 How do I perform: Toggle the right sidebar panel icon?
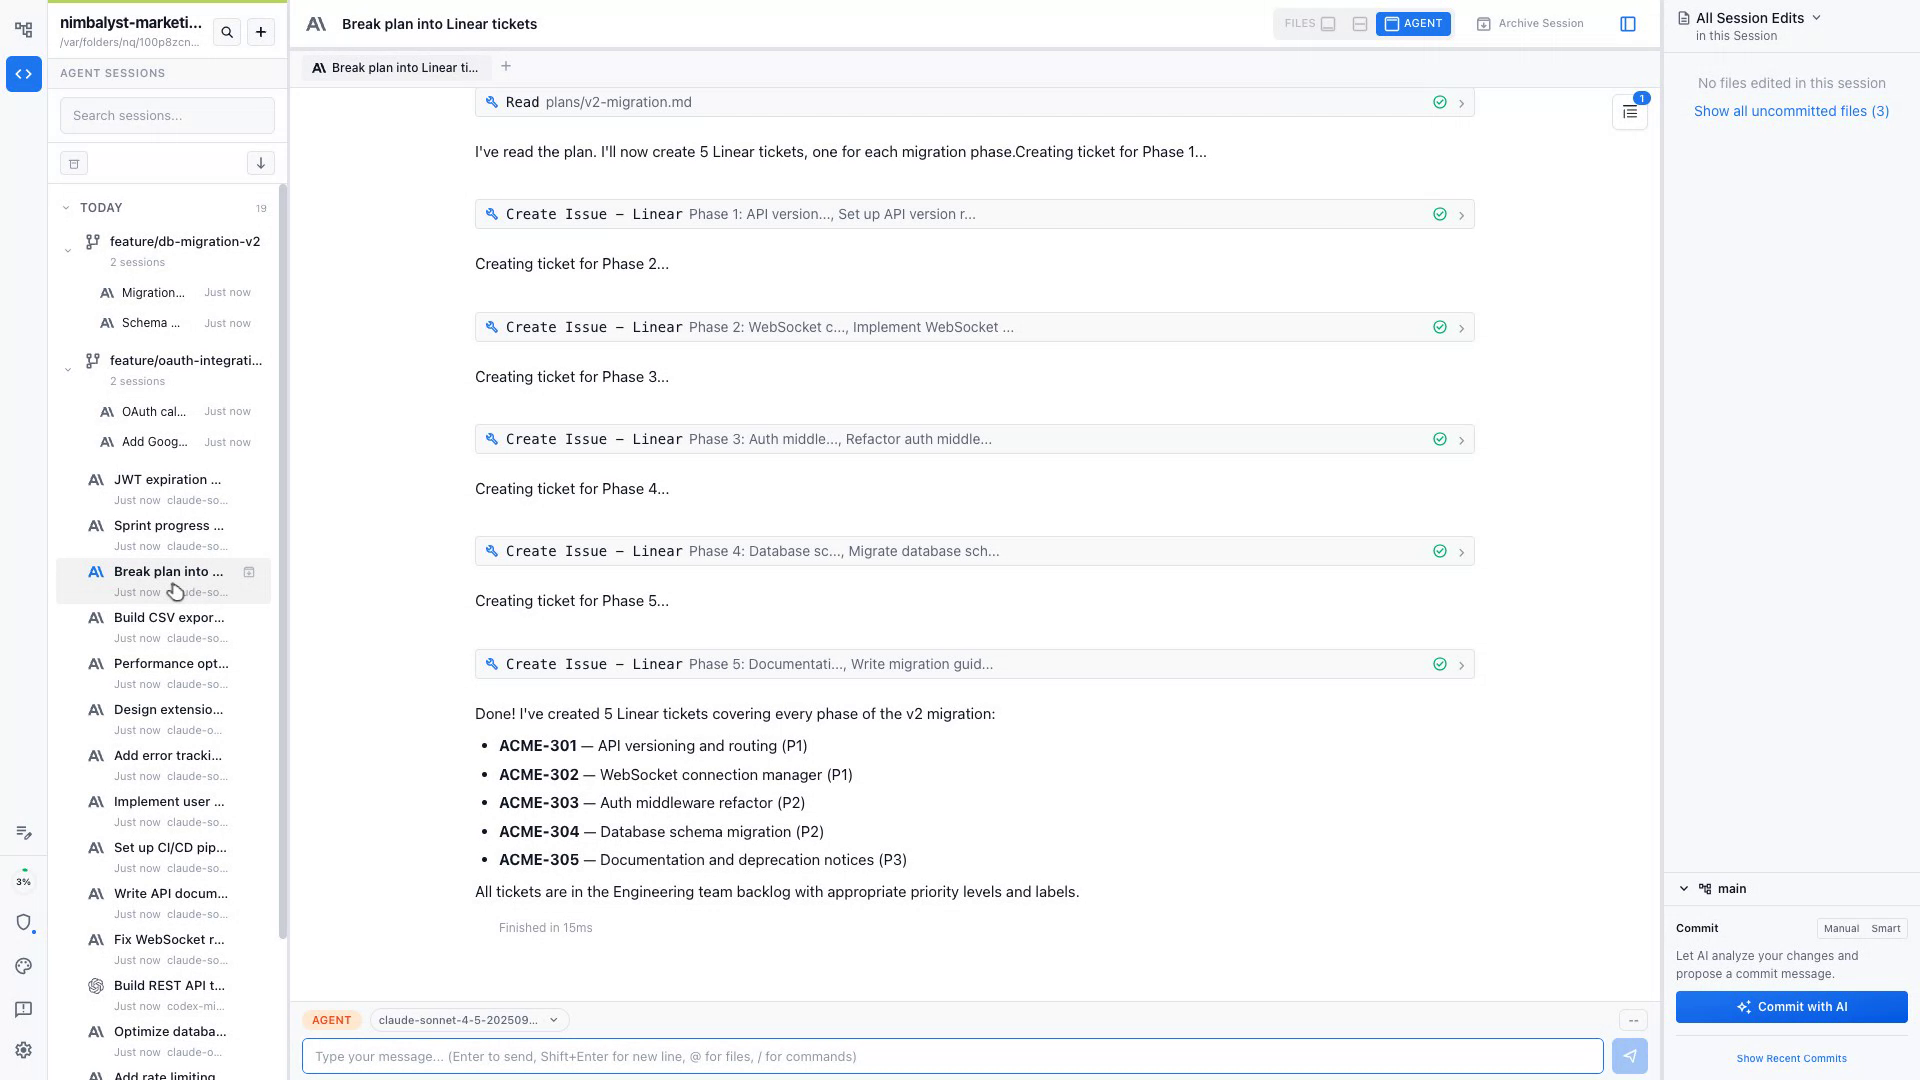pos(1628,24)
